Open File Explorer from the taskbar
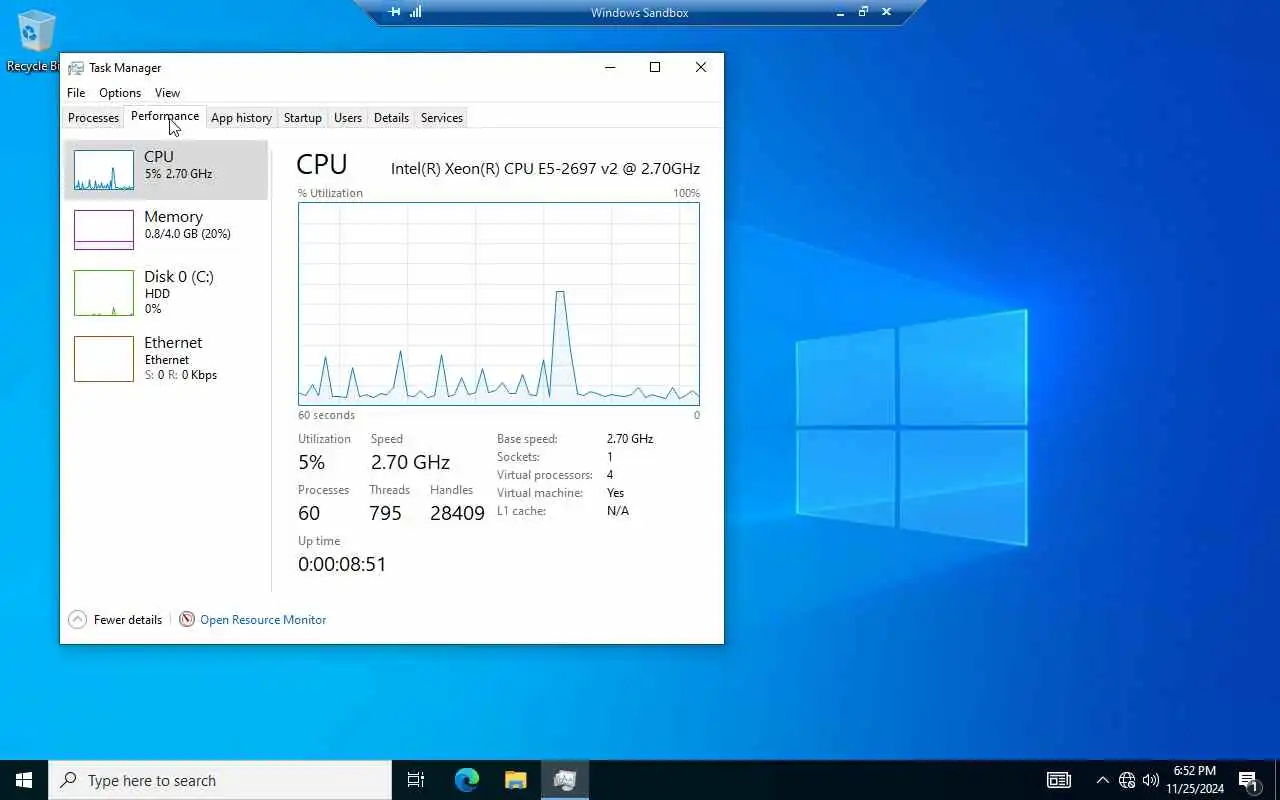1280x800 pixels. [515, 780]
